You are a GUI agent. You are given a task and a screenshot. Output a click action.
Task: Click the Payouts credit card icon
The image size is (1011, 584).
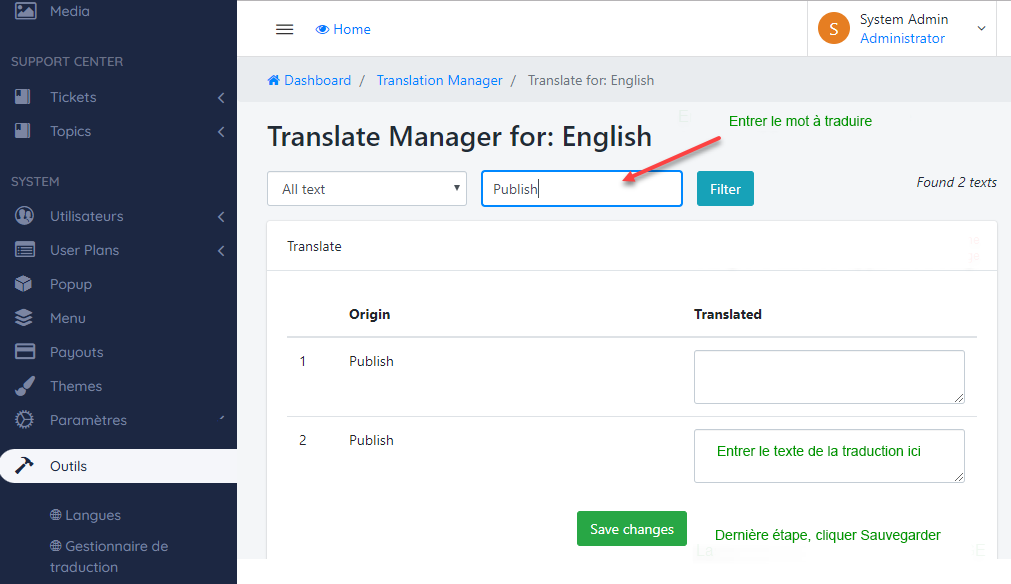pyautogui.click(x=25, y=352)
